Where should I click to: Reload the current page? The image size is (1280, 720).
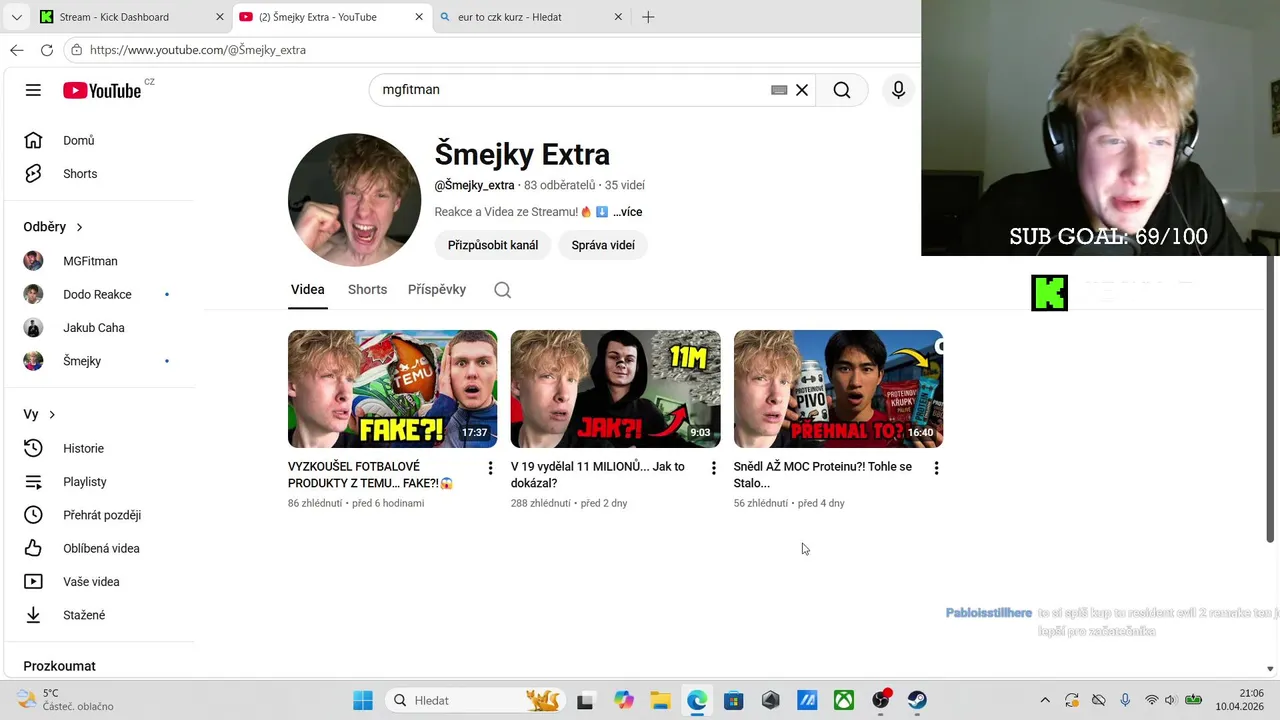46,50
